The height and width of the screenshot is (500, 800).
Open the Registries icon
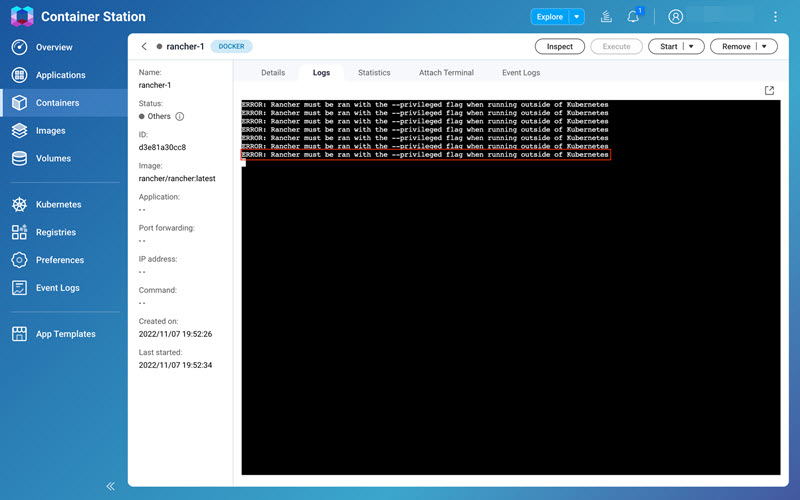(19, 232)
